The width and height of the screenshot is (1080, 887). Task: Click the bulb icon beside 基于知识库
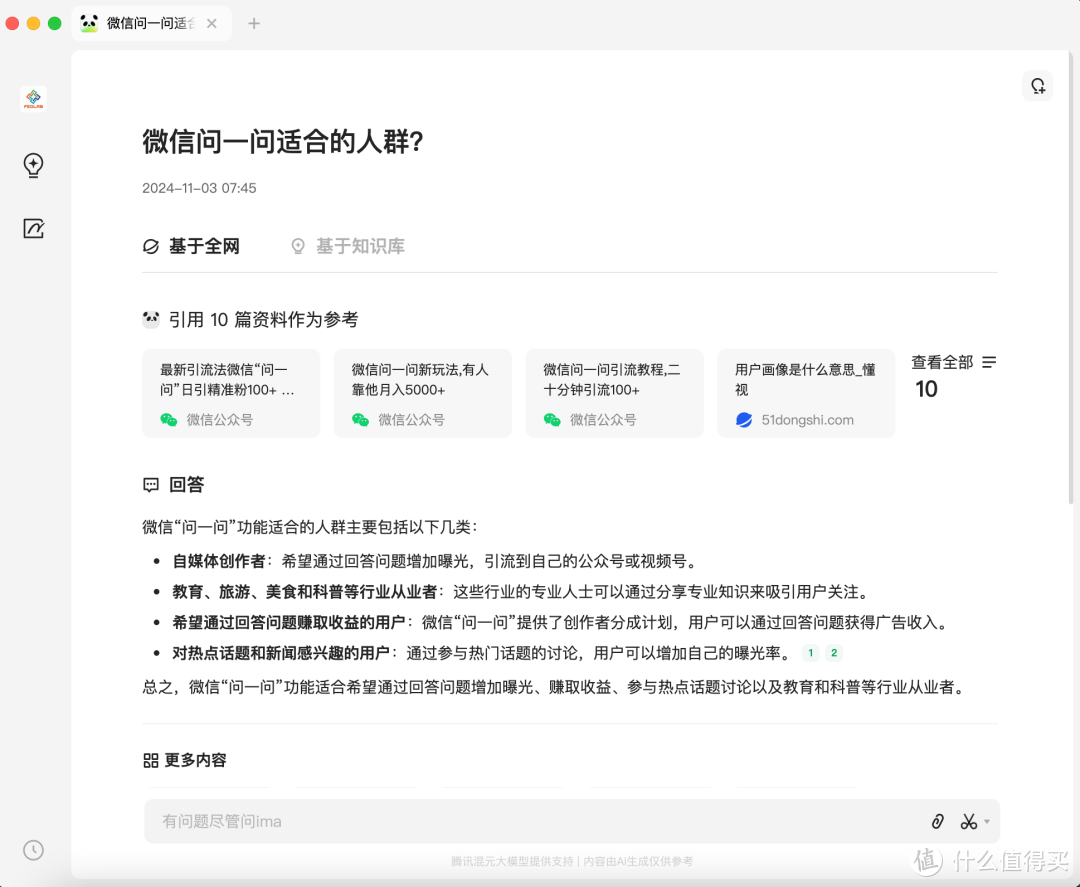(x=298, y=247)
